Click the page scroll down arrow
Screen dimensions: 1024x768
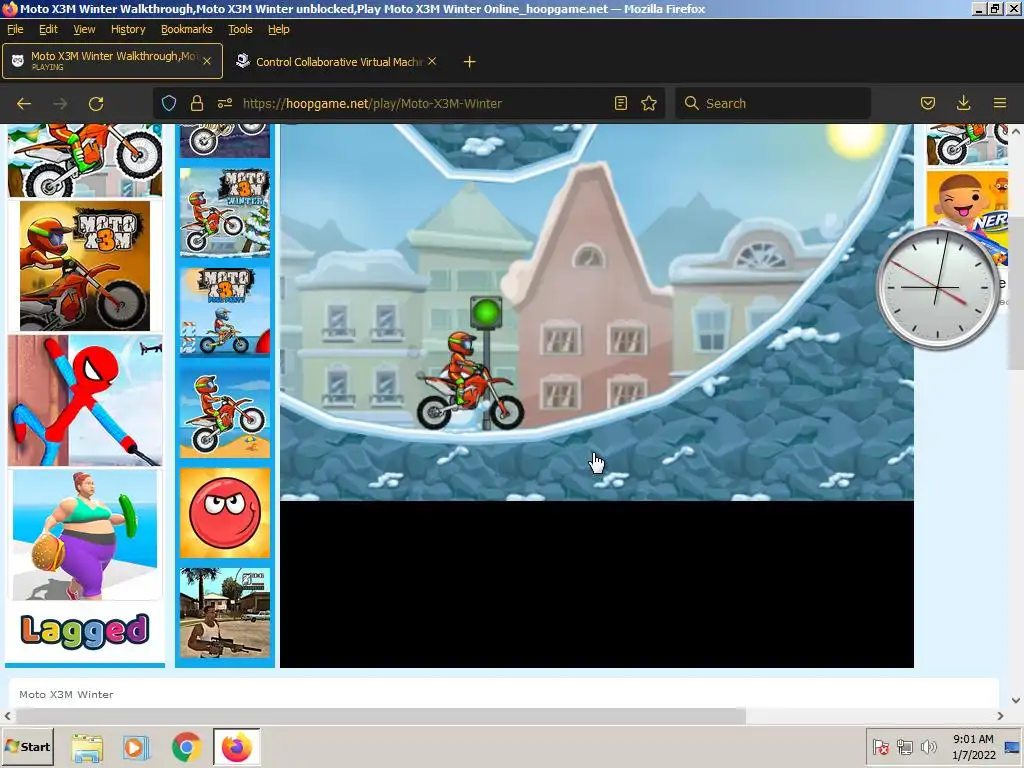[x=1016, y=700]
